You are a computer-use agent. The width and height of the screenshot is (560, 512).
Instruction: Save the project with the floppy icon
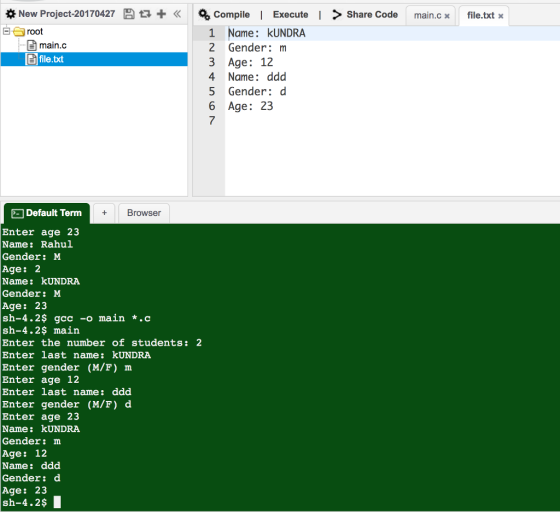[x=129, y=14]
